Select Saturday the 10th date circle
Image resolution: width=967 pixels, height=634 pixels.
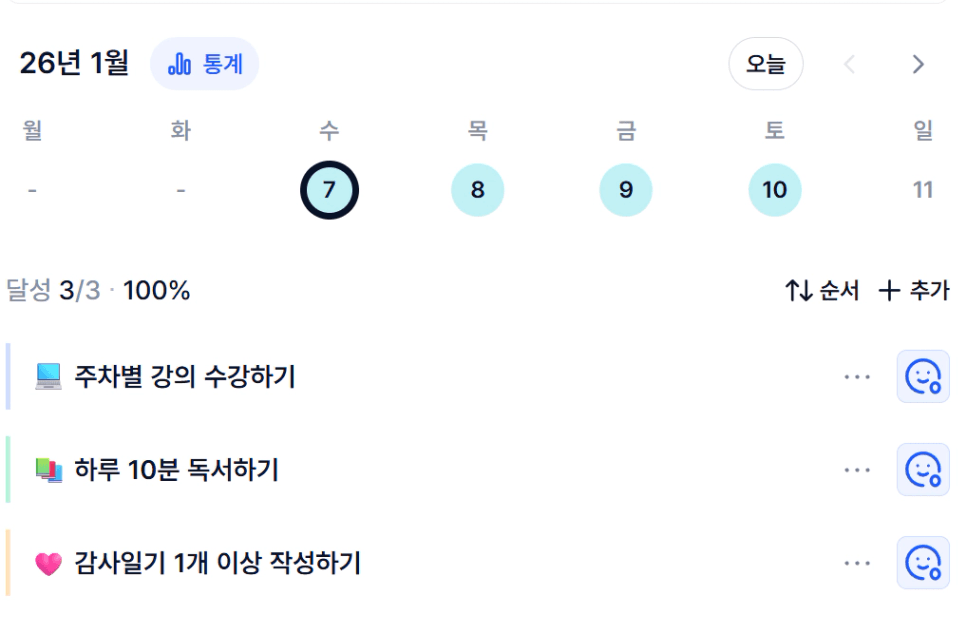click(774, 190)
